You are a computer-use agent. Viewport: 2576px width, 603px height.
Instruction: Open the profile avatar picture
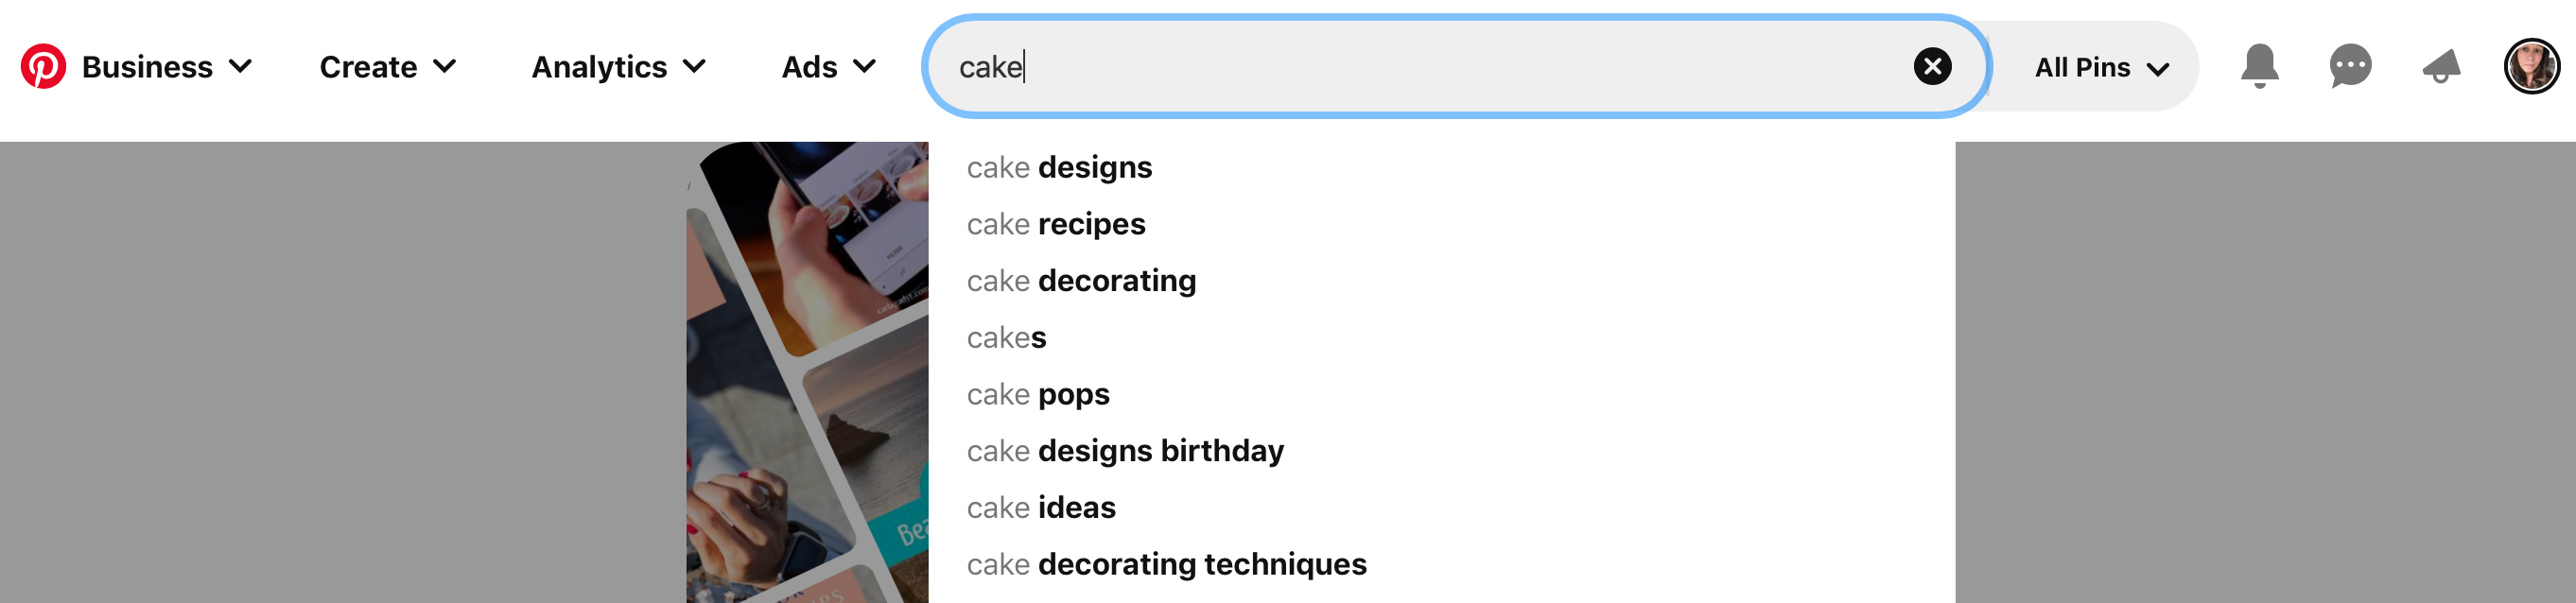click(2531, 66)
